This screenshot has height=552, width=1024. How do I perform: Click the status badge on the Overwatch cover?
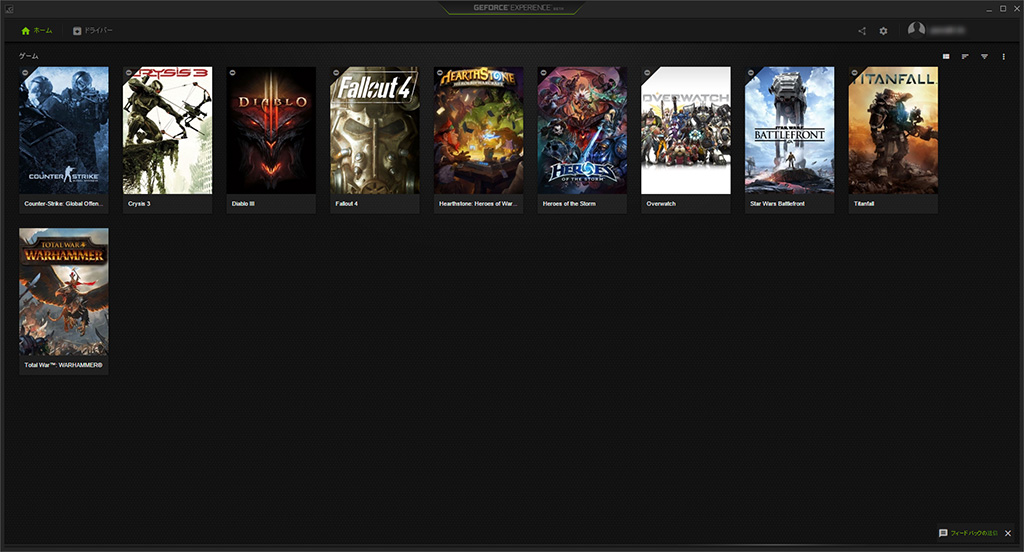(647, 73)
